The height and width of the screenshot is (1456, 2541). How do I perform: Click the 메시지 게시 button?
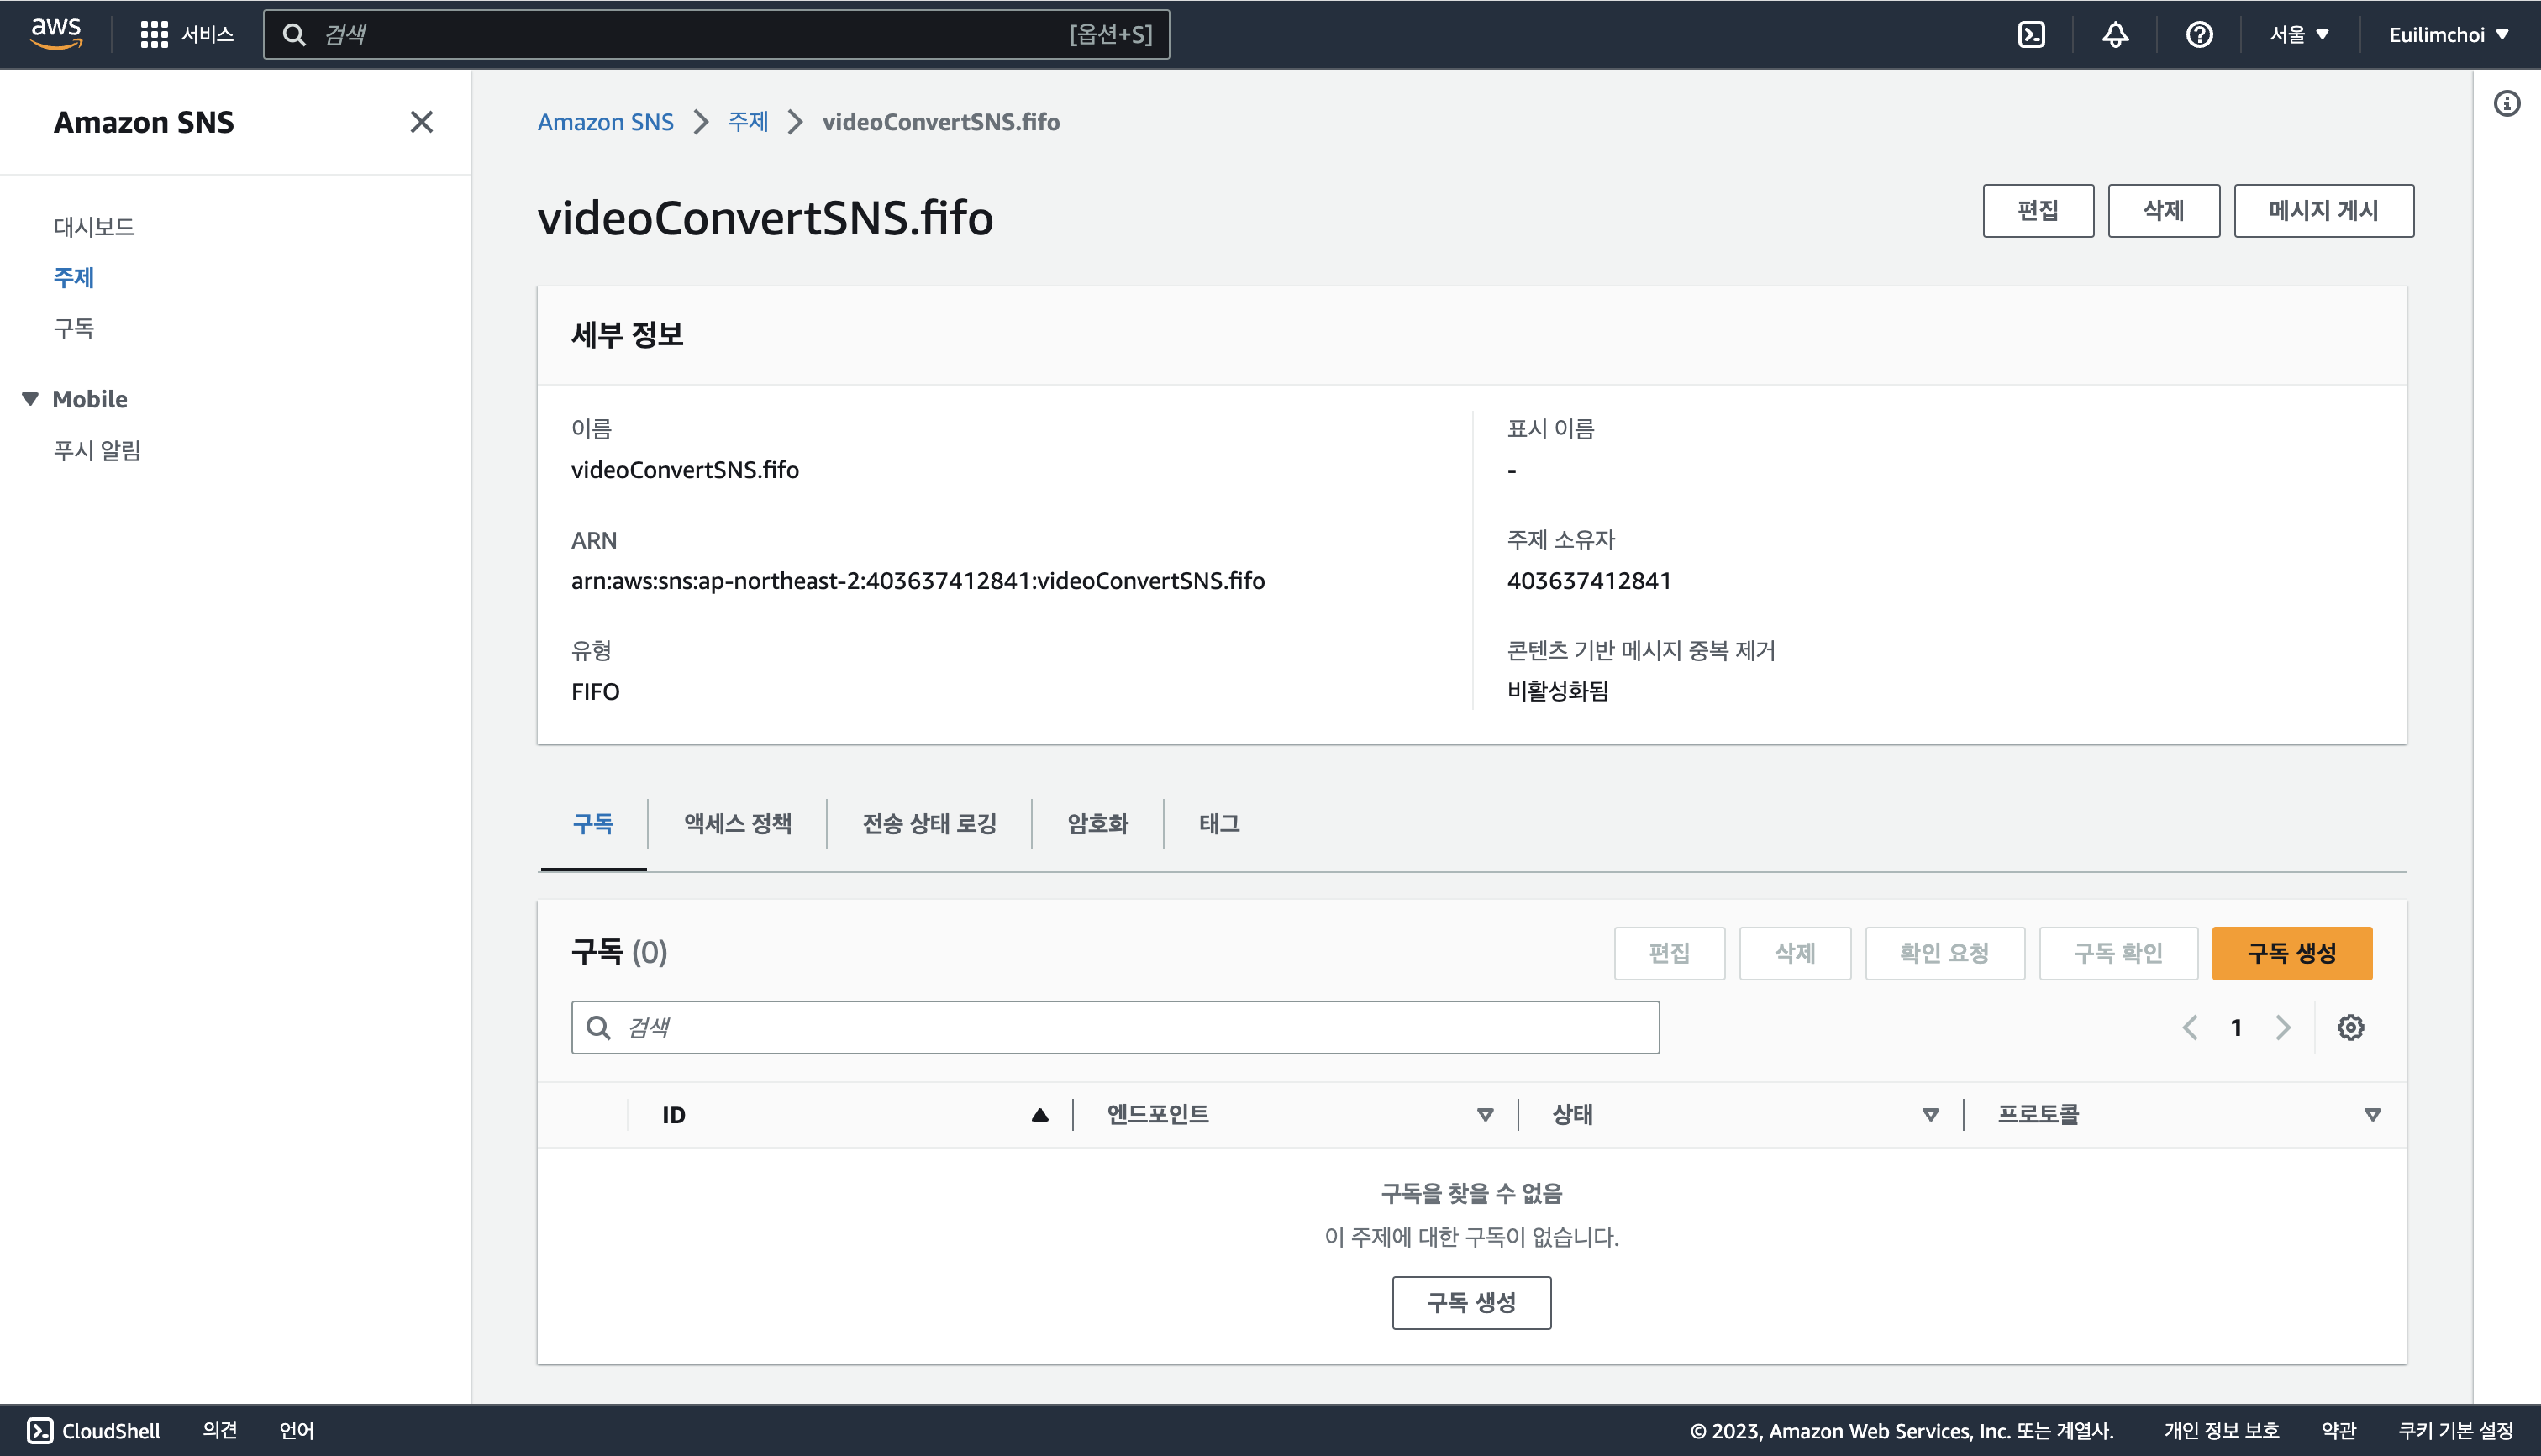pos(2323,210)
